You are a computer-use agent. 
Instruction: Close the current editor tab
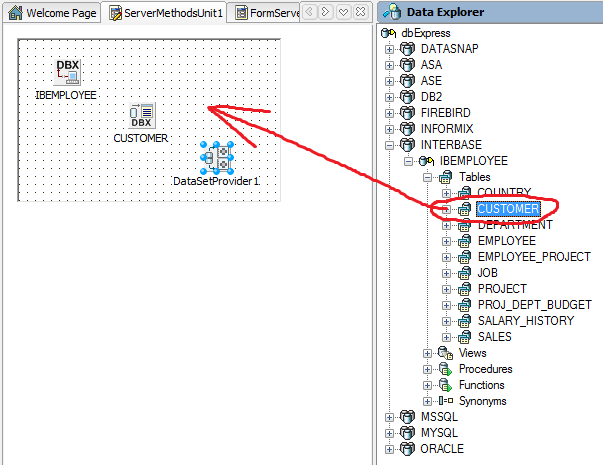click(361, 12)
